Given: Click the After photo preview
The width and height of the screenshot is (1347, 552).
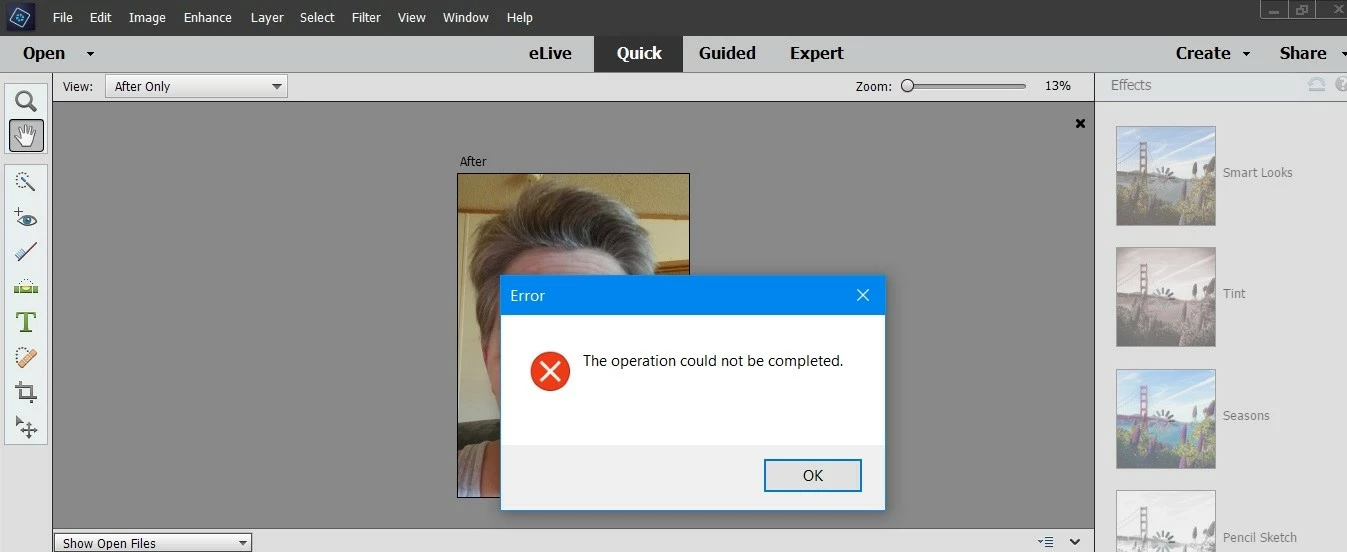Looking at the screenshot, I should point(573,335).
